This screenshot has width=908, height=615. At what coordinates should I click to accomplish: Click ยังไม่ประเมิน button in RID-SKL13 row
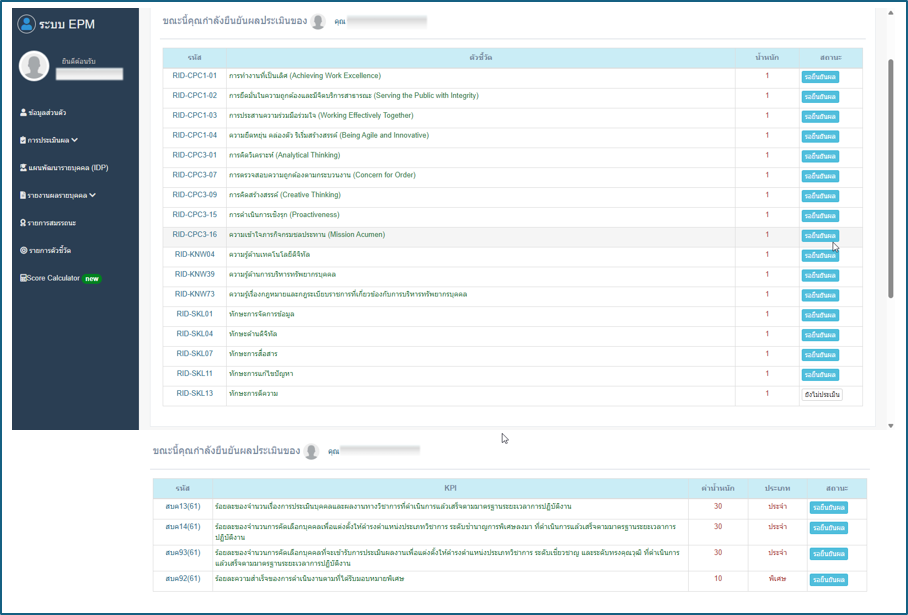822,394
